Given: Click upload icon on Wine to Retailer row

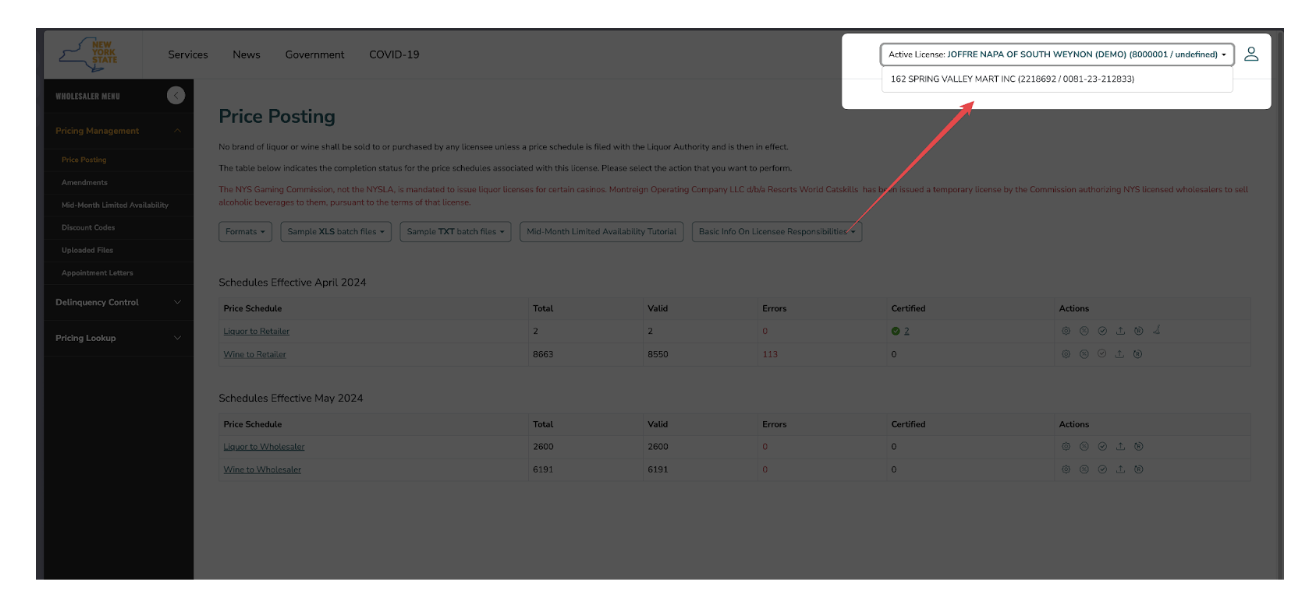Looking at the screenshot, I should click(1121, 353).
